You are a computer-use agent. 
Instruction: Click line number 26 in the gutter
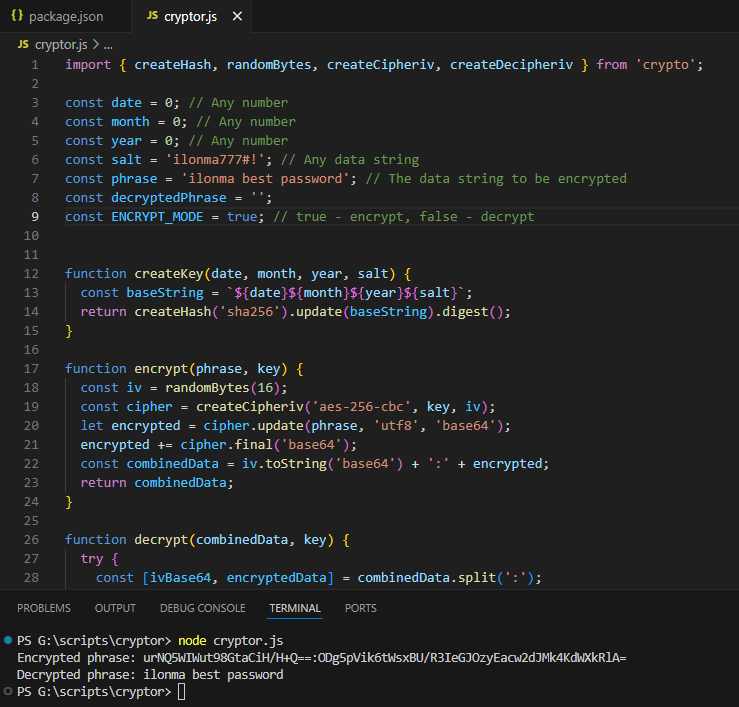(x=31, y=540)
